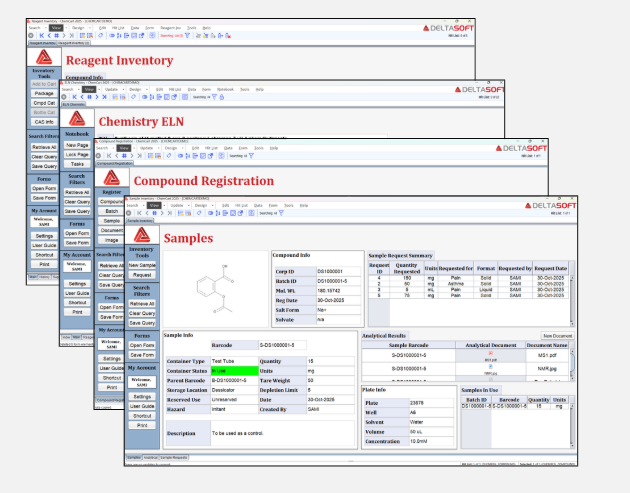Click Analytical Results table scrollbar
The image size is (630, 493).
[x=572, y=365]
